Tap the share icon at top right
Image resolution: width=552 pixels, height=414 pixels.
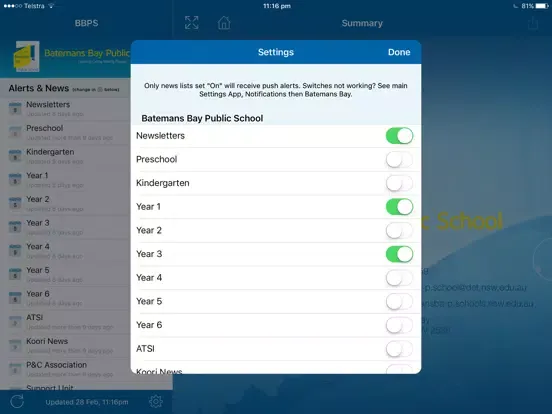point(533,23)
